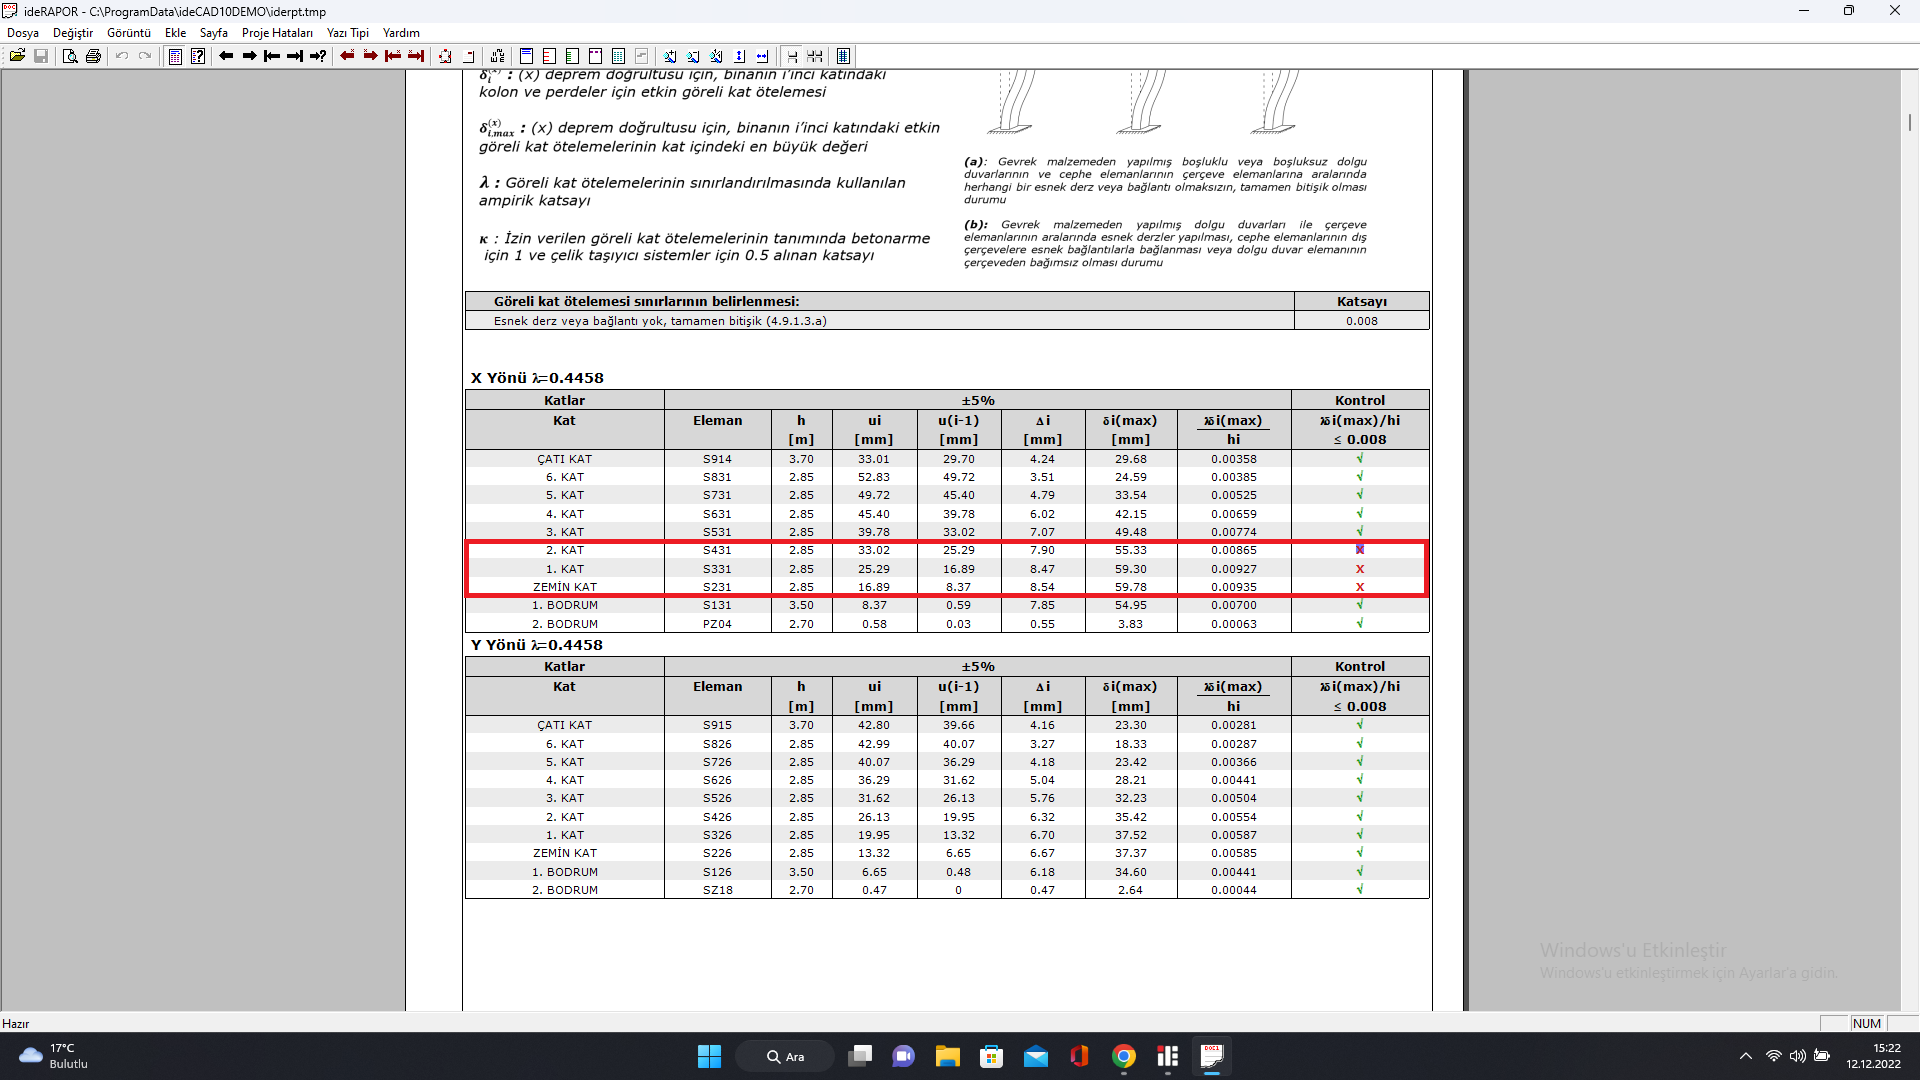Image resolution: width=1920 pixels, height=1080 pixels.
Task: Click the blue horizontal arrows fit-width icon
Action: (x=763, y=56)
